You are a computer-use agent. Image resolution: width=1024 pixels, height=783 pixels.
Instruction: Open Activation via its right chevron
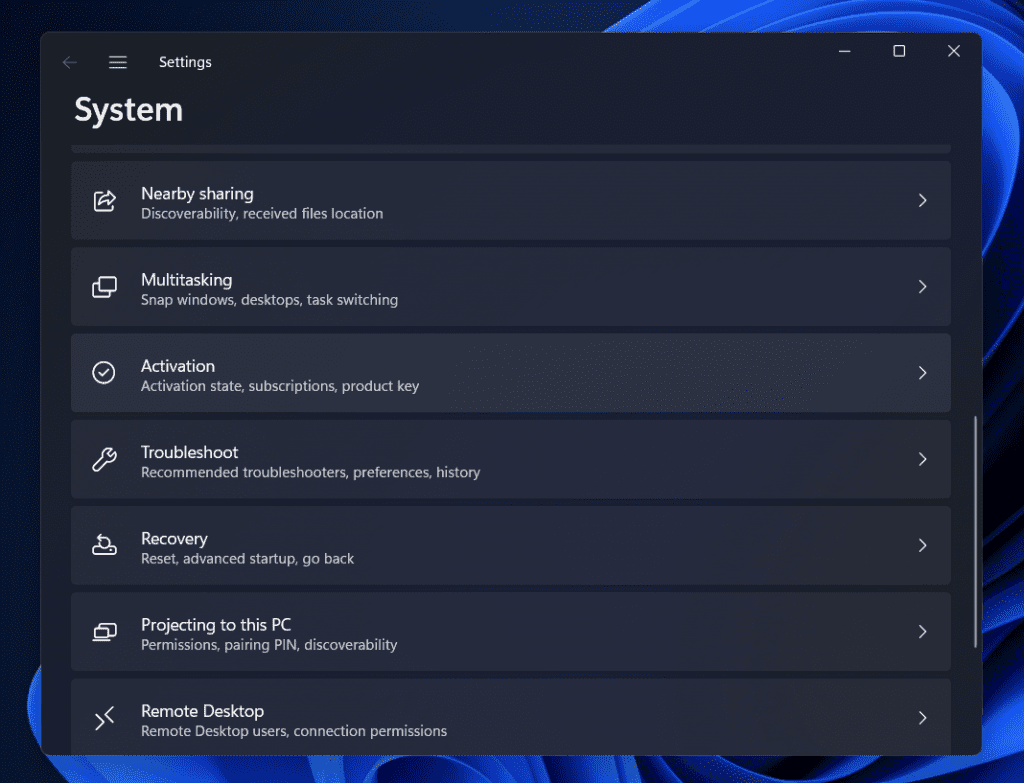(922, 373)
